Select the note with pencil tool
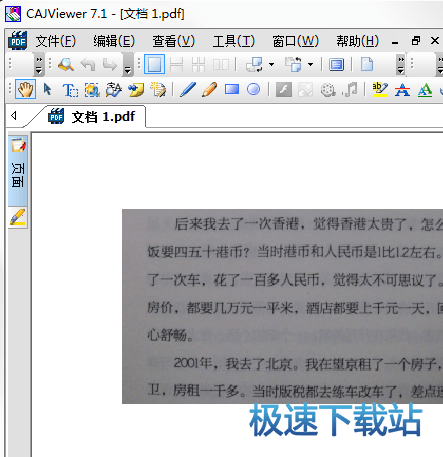Screen dimensions: 443x457 [158, 90]
